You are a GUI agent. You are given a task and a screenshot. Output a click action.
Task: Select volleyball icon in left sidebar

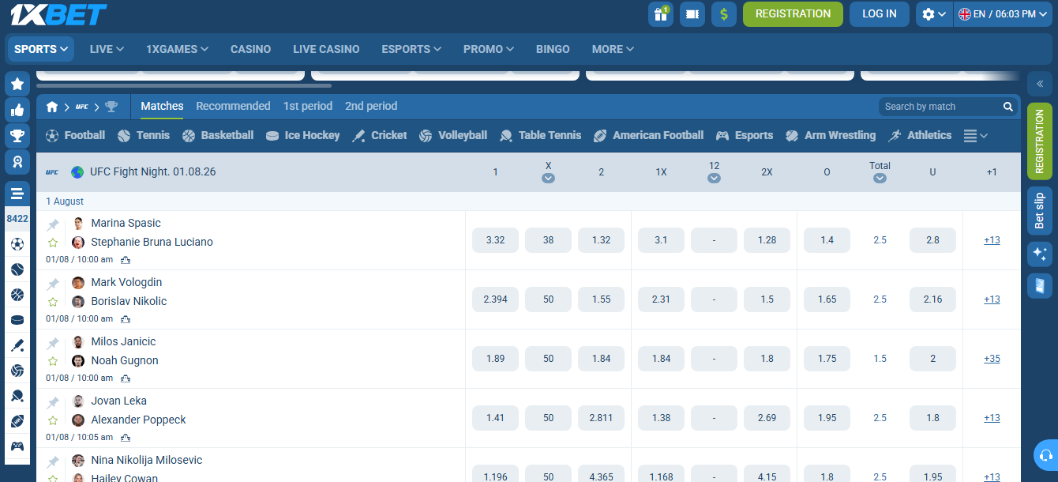[18, 371]
